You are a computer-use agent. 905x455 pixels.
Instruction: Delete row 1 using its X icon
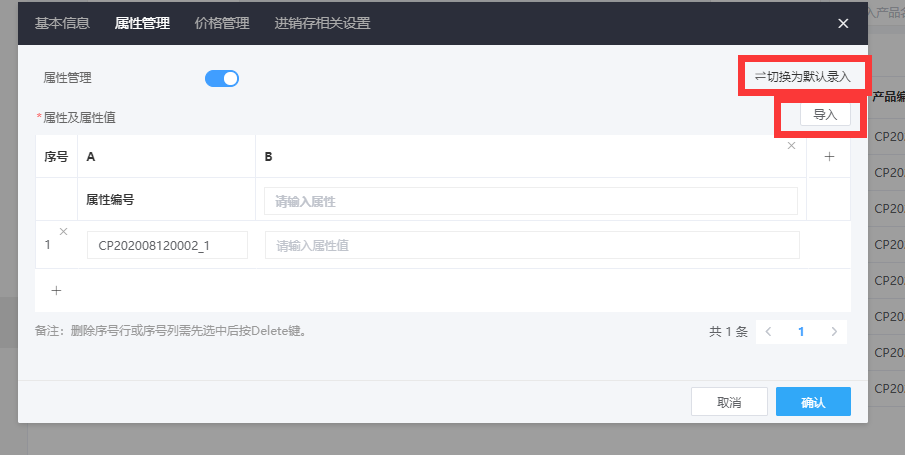(x=63, y=232)
